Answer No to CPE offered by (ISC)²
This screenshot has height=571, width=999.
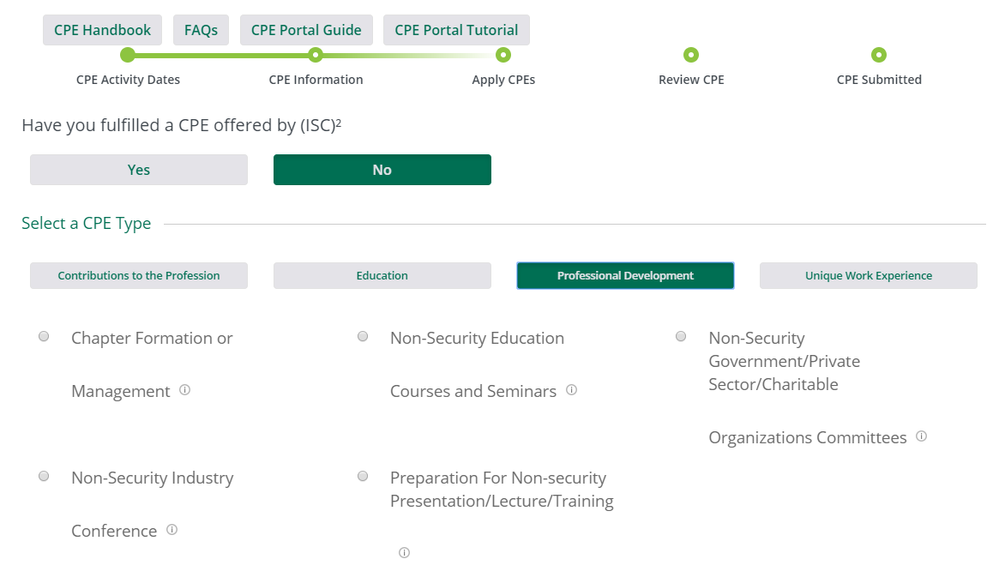pyautogui.click(x=382, y=170)
